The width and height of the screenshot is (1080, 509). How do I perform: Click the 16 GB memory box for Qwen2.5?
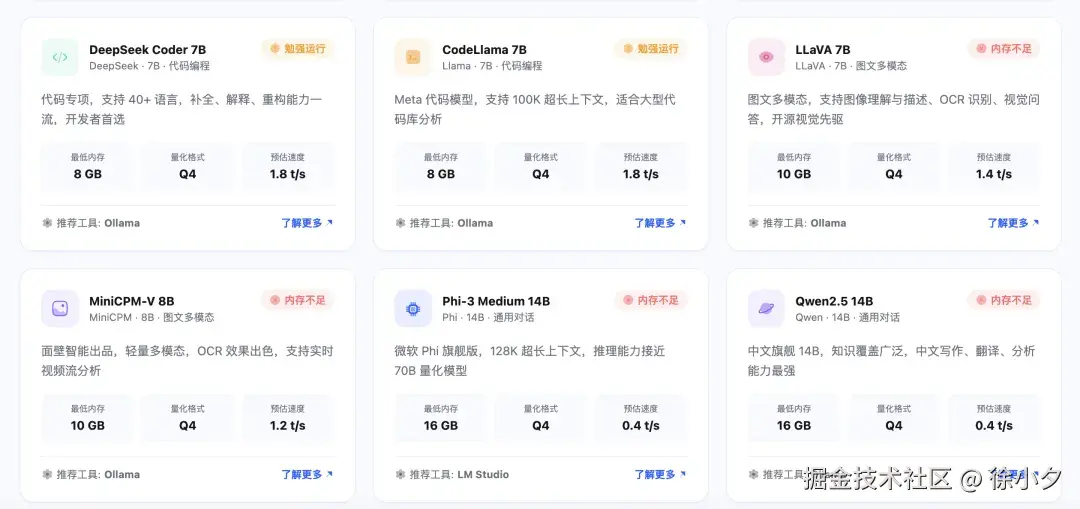794,418
